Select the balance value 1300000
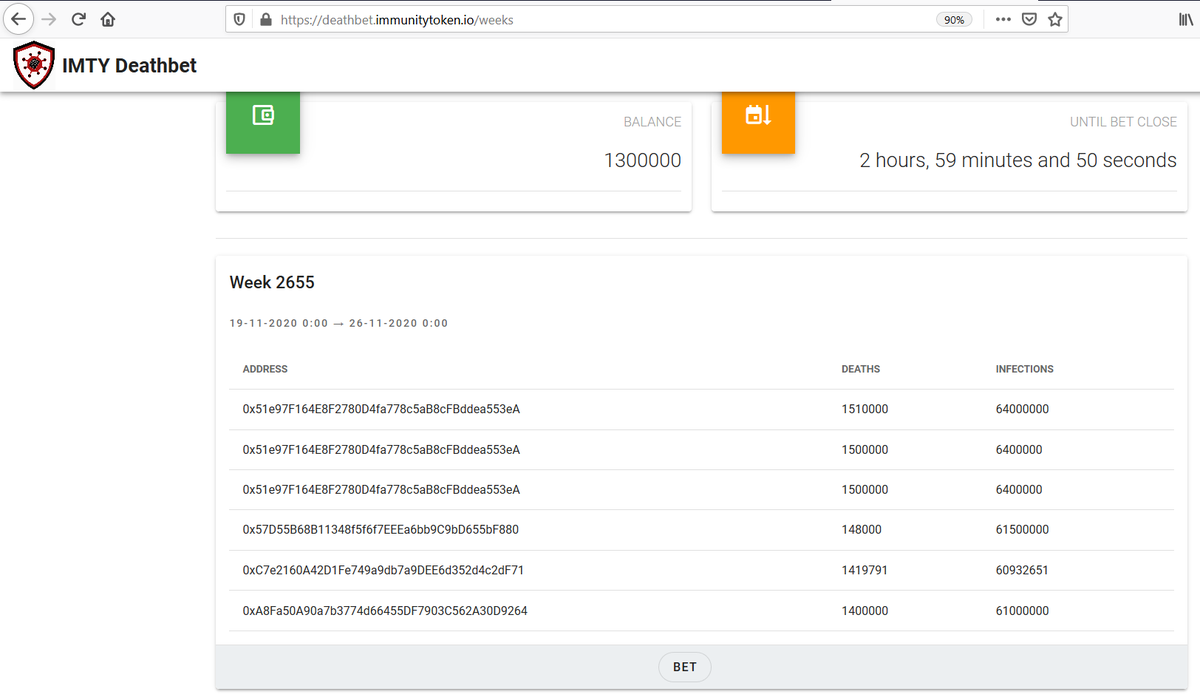1200x700 pixels. coord(642,160)
